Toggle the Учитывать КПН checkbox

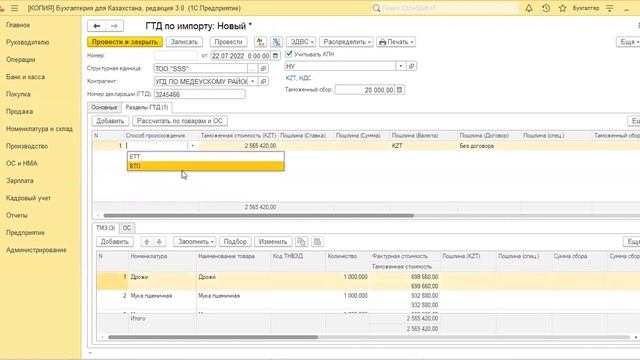pyautogui.click(x=289, y=54)
